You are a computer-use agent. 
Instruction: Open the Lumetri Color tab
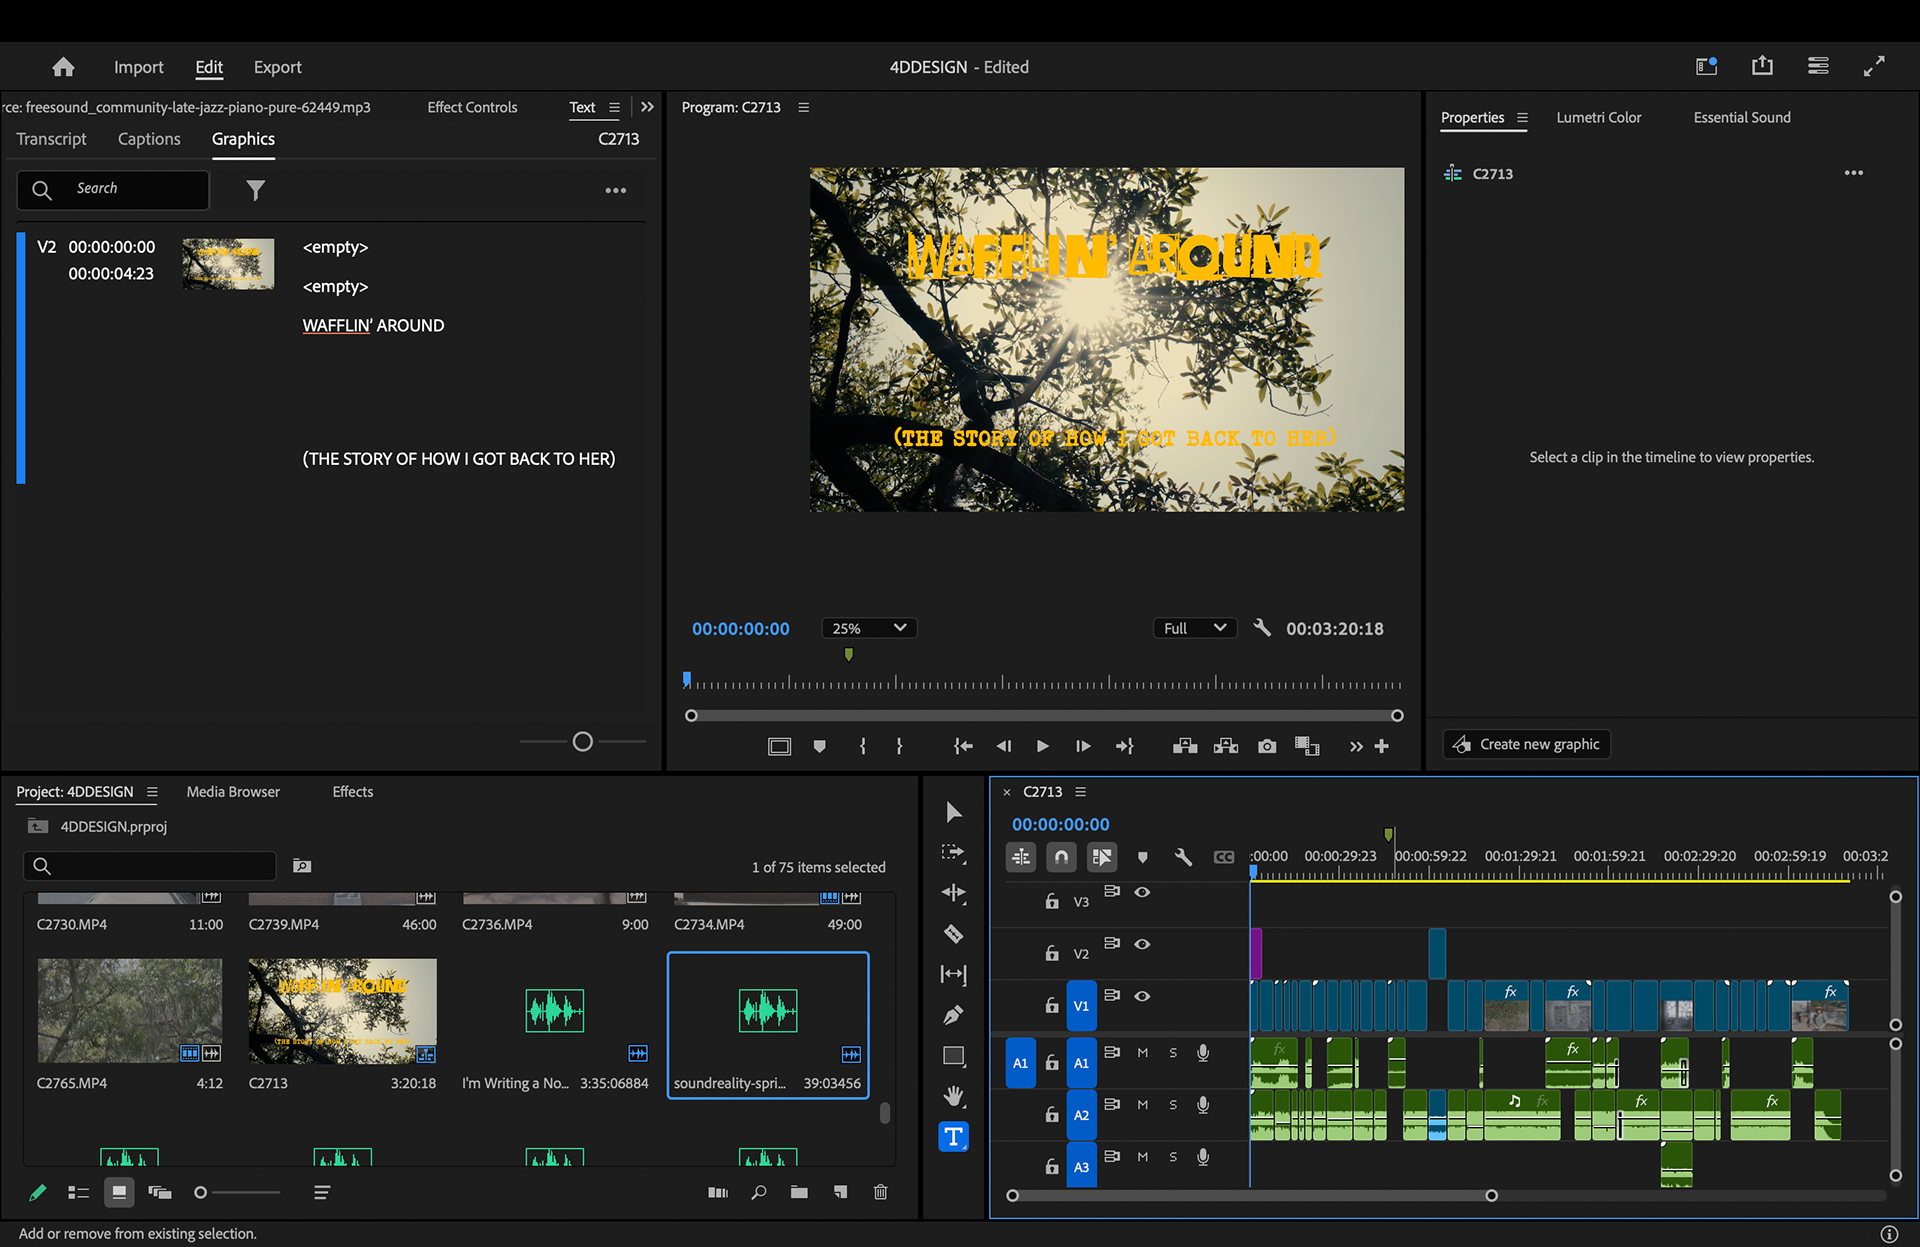(1598, 117)
